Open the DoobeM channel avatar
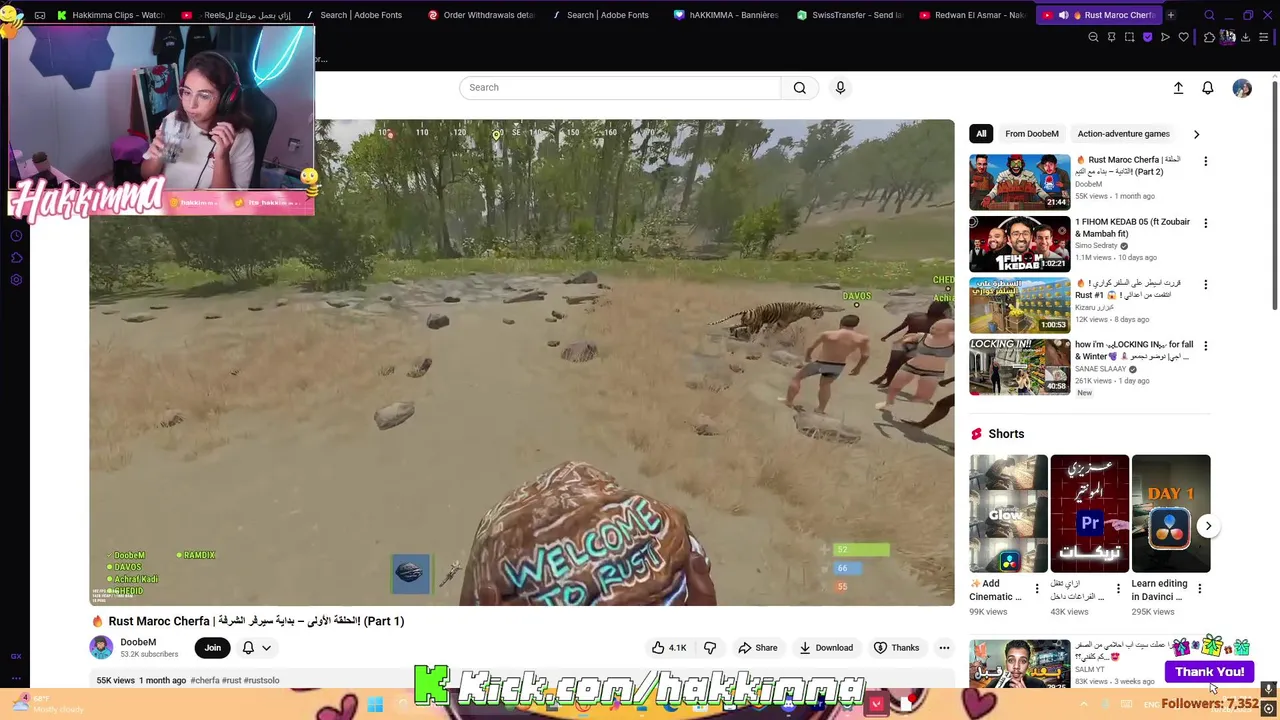The image size is (1280, 720). pos(101,647)
